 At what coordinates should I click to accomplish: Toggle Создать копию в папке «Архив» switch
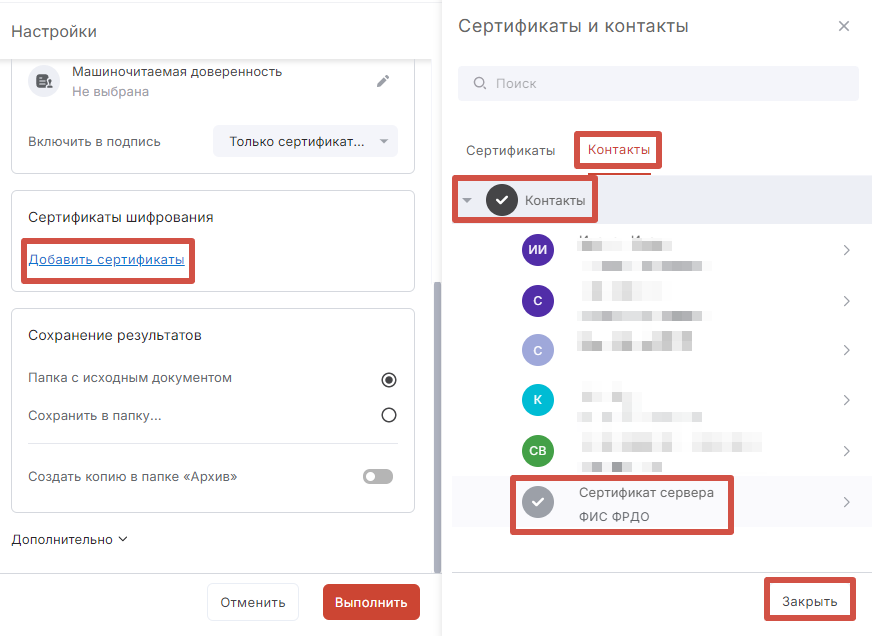pyautogui.click(x=378, y=476)
